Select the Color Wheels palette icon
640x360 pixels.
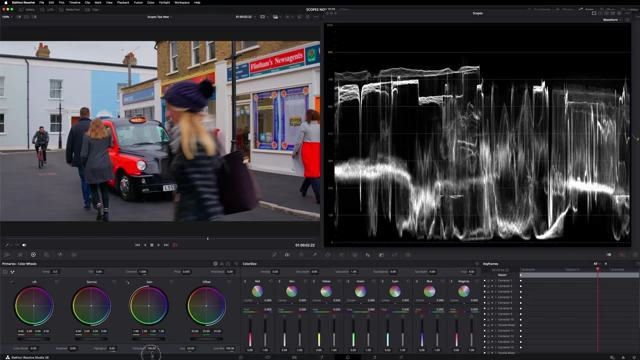click(x=33, y=255)
